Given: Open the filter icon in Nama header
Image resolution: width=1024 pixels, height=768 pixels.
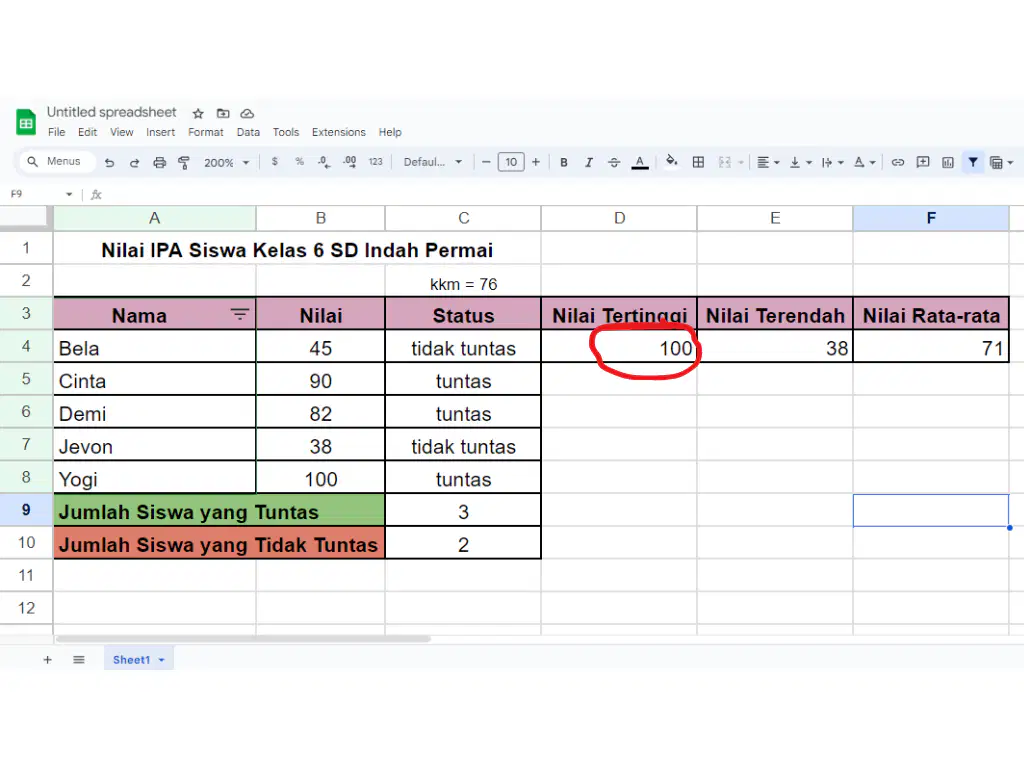Looking at the screenshot, I should (240, 314).
